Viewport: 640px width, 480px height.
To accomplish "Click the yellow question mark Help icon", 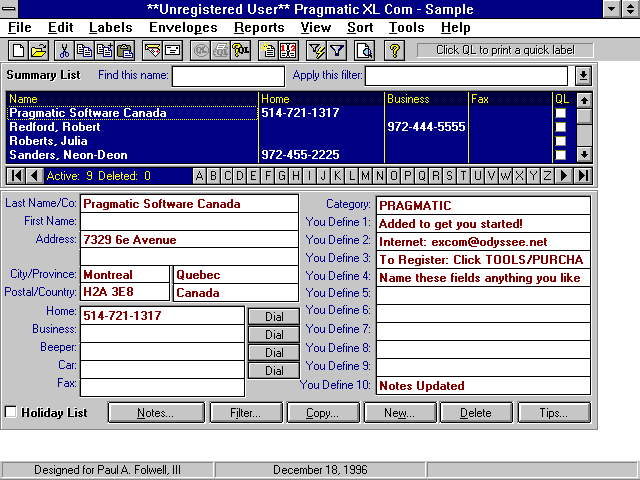I will point(395,51).
